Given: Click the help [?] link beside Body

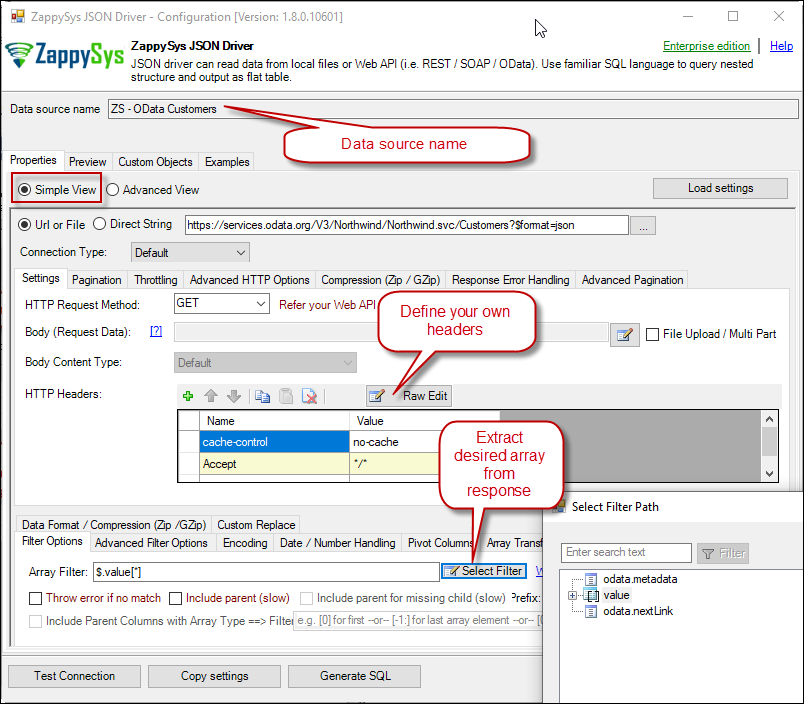Looking at the screenshot, I should [x=155, y=332].
